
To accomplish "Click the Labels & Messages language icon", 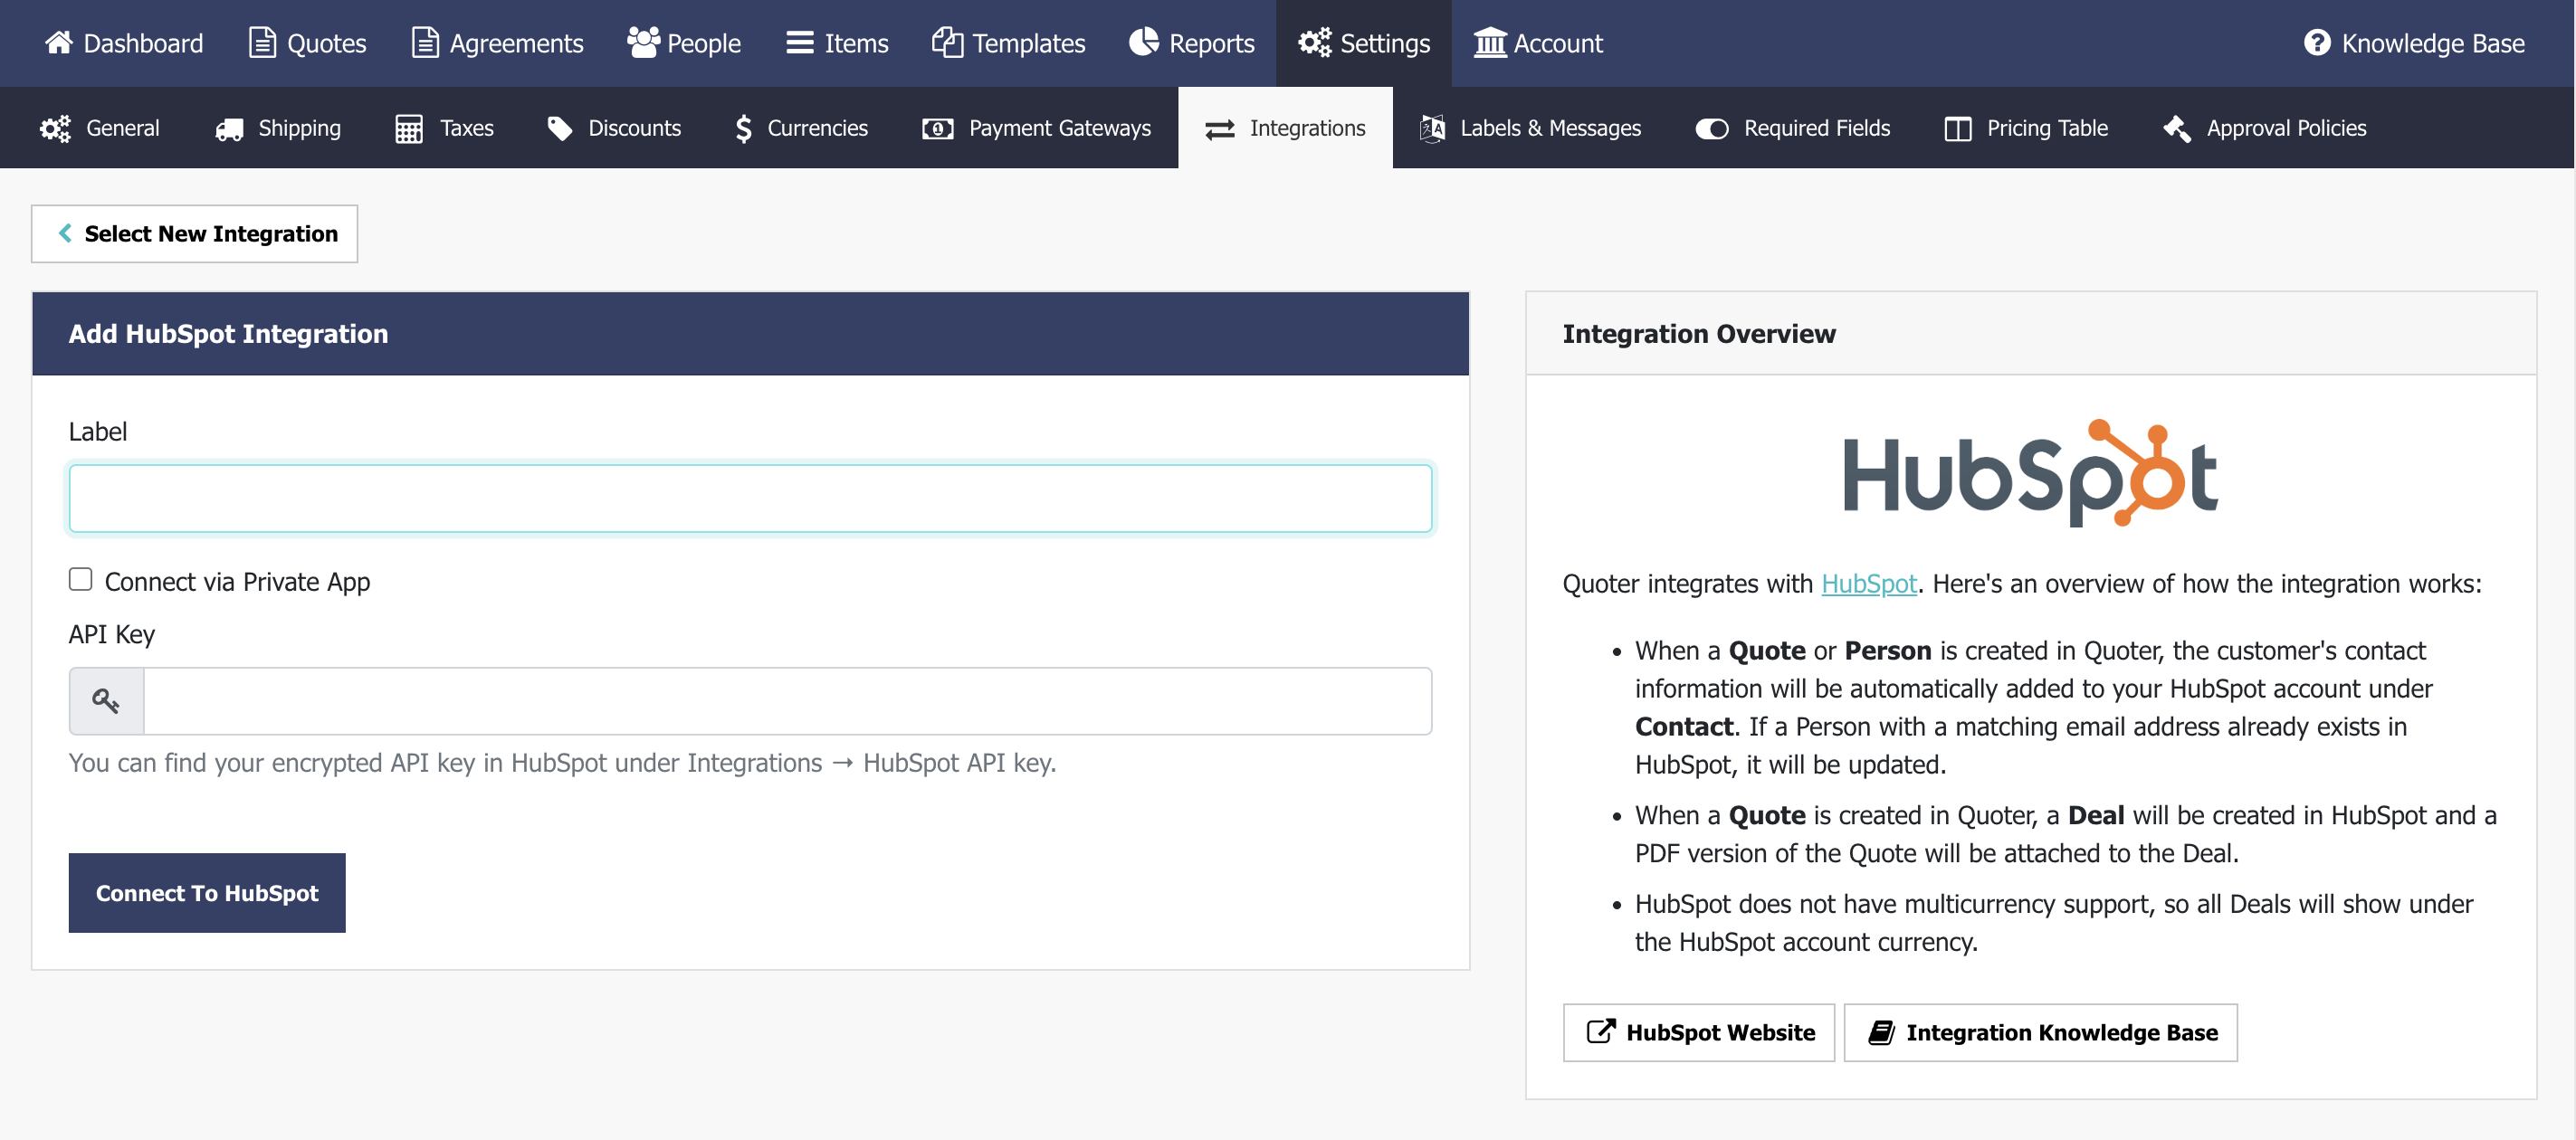I will pyautogui.click(x=1432, y=128).
